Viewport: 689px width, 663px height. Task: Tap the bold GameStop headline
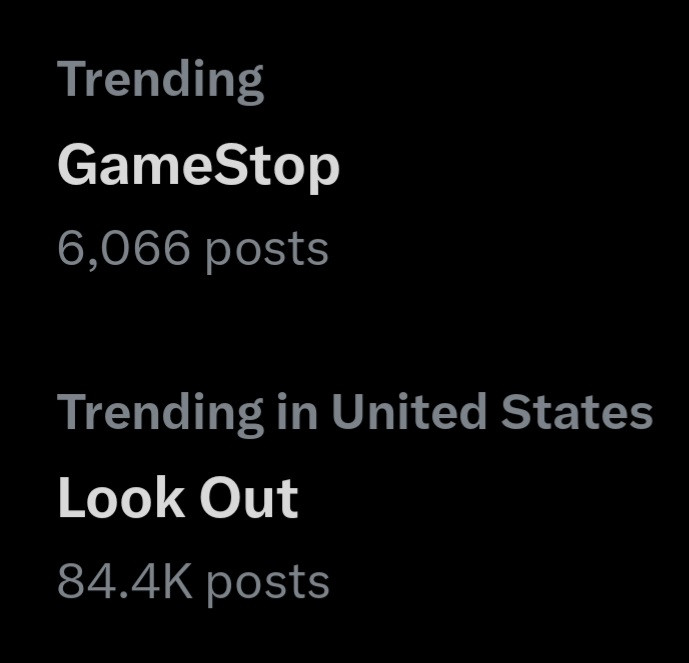tap(198, 166)
